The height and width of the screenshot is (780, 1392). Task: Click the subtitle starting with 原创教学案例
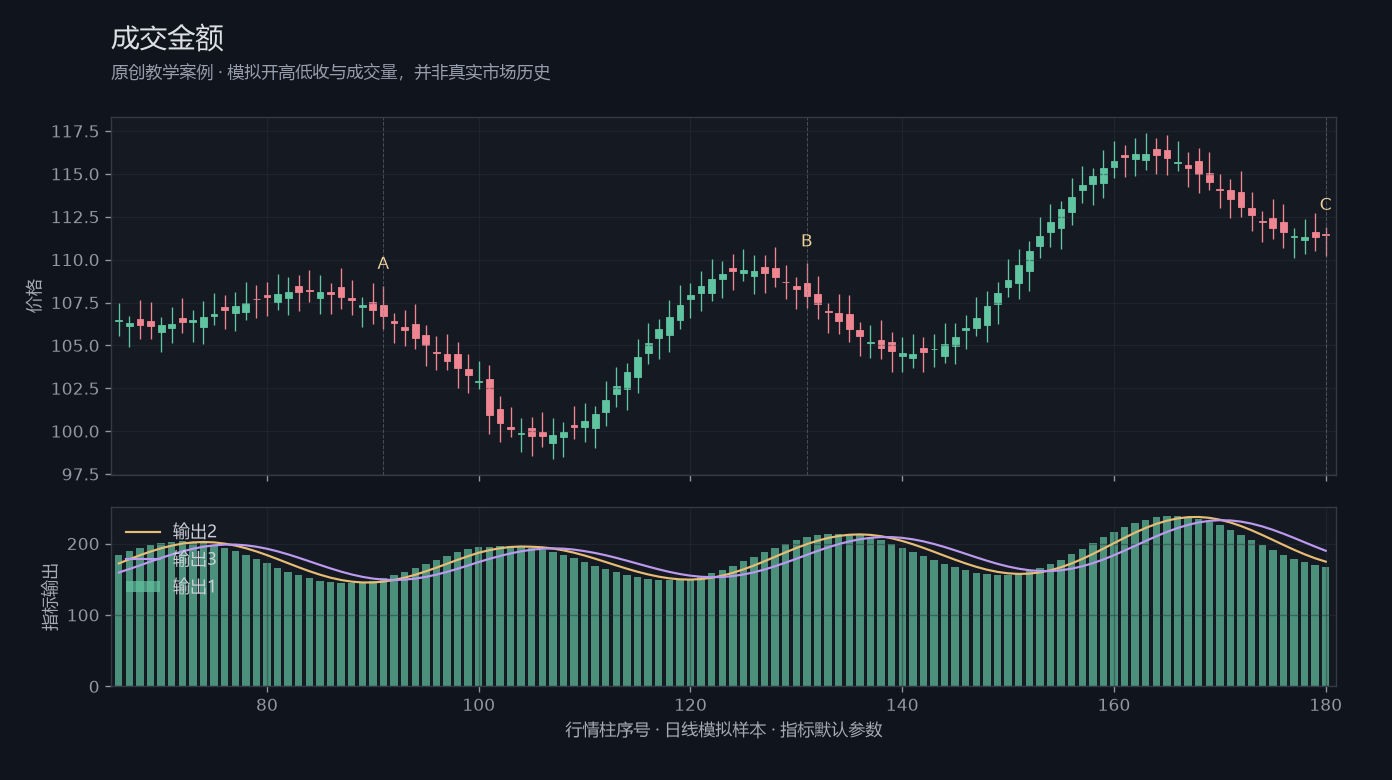(x=331, y=73)
